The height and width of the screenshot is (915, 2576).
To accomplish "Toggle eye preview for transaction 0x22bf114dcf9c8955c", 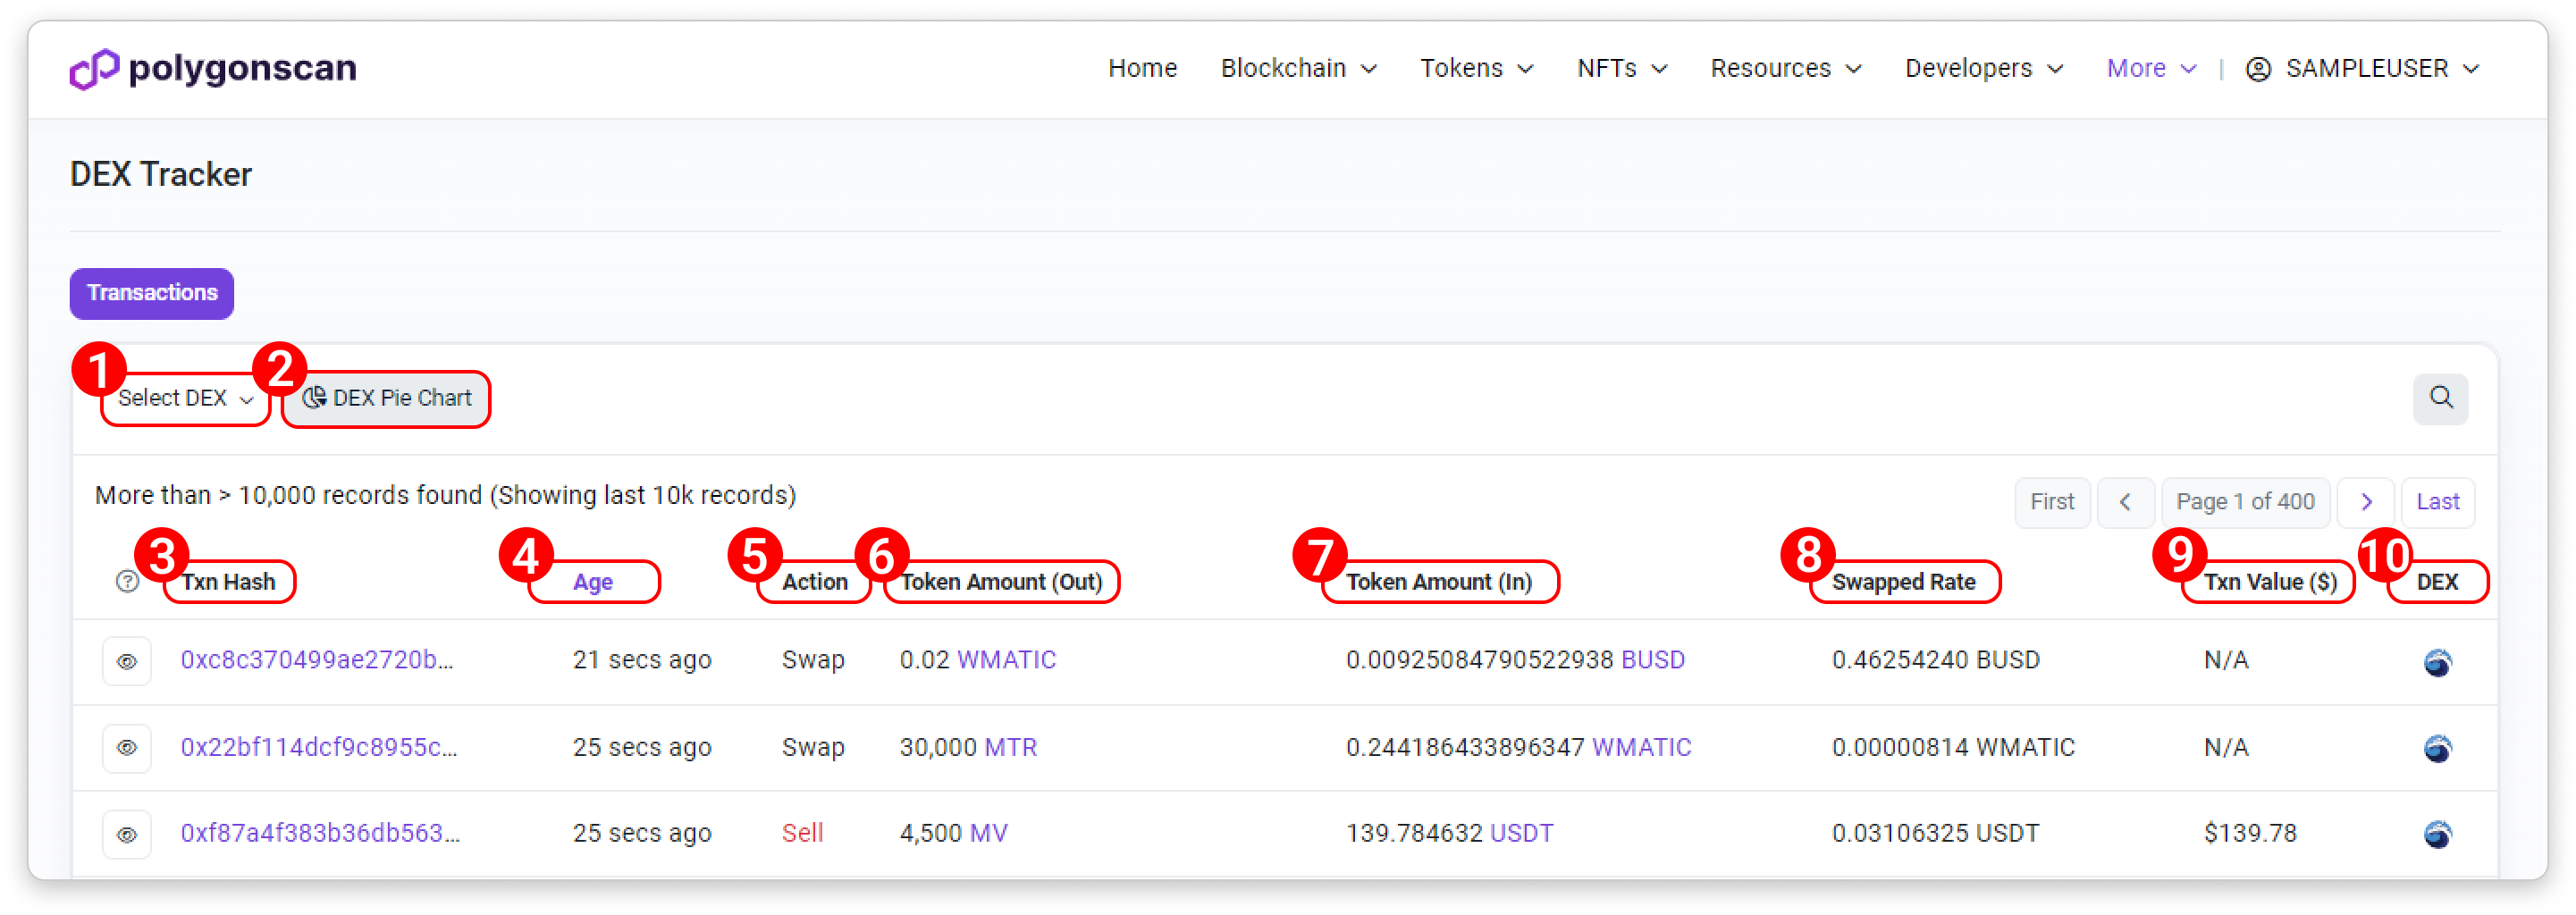I will pyautogui.click(x=127, y=748).
